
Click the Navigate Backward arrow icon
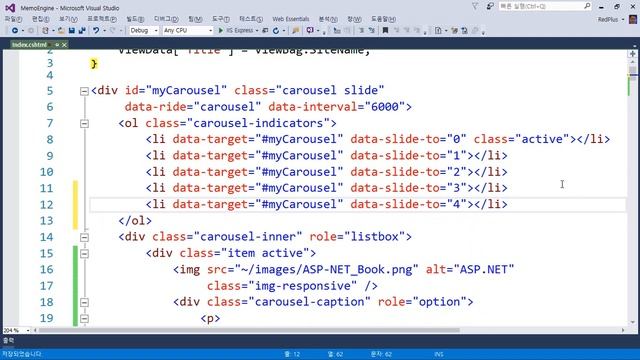click(15, 31)
